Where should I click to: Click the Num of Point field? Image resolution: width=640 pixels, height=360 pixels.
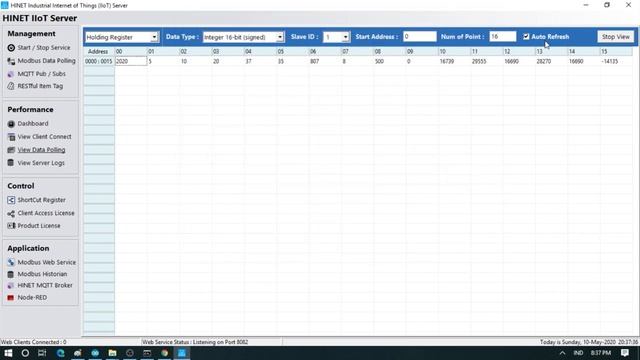click(502, 37)
